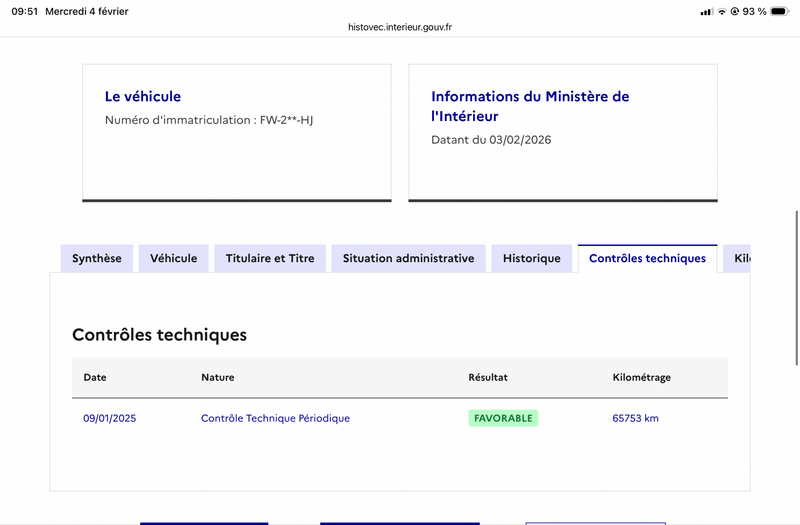Click the 65753 km mileage value
Image resolution: width=800 pixels, height=525 pixels.
635,418
